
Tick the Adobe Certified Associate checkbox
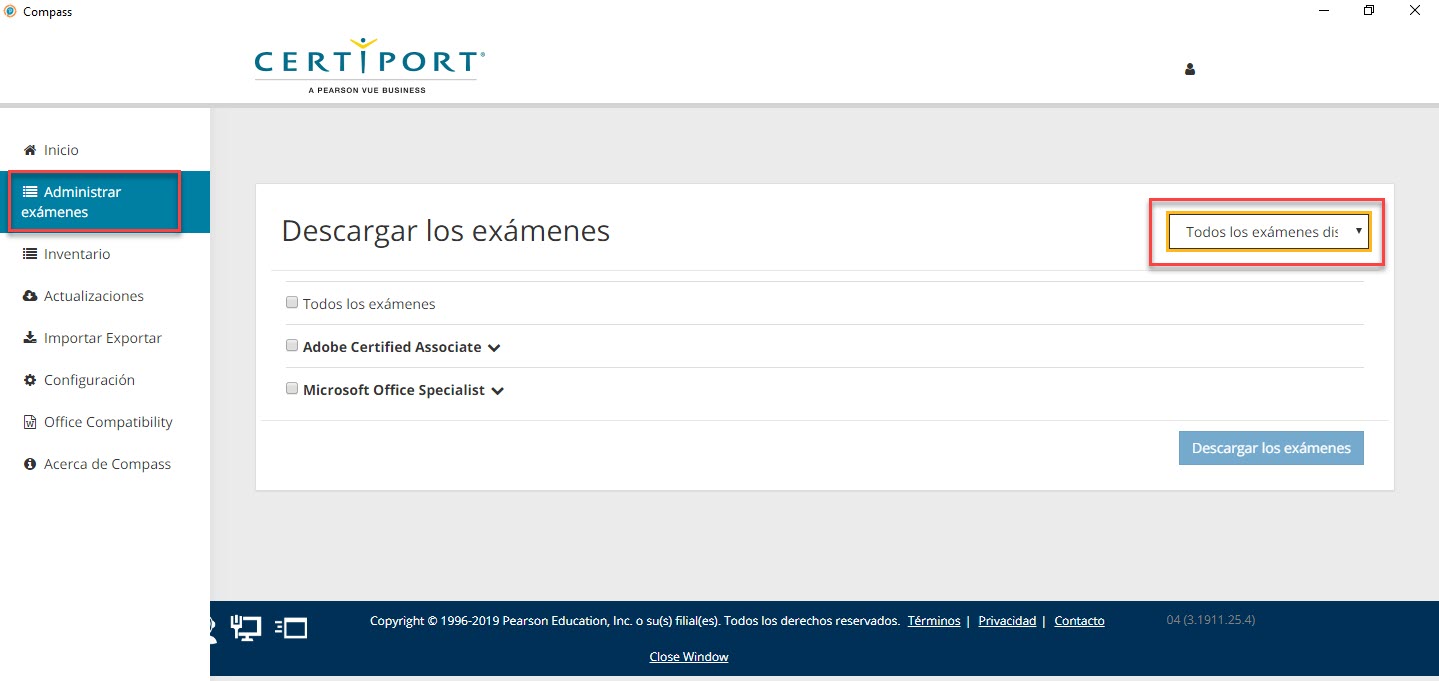(x=292, y=345)
